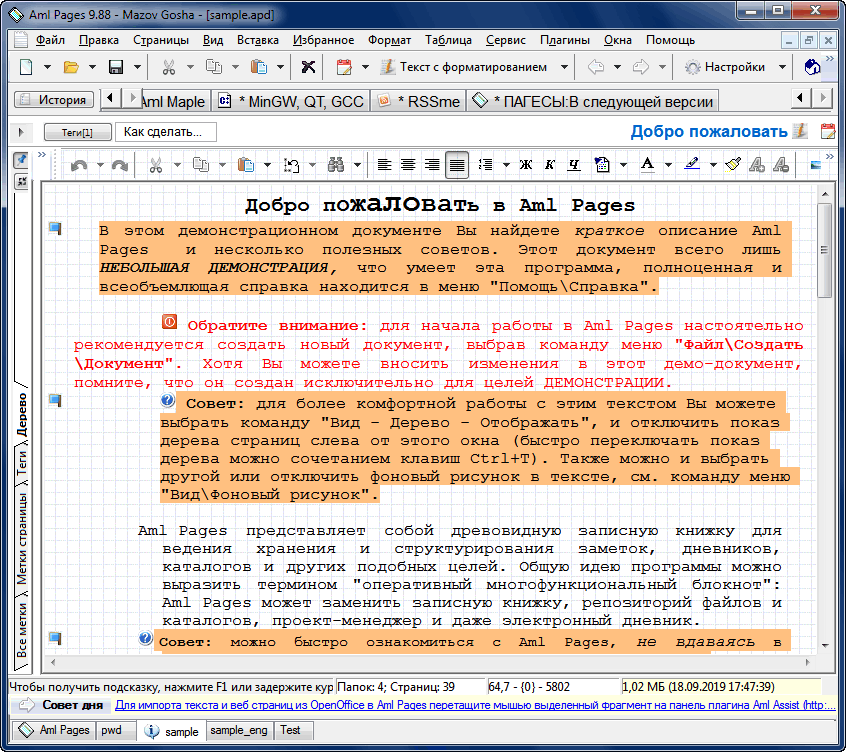Click the globe icon beside Настройки

813,67
